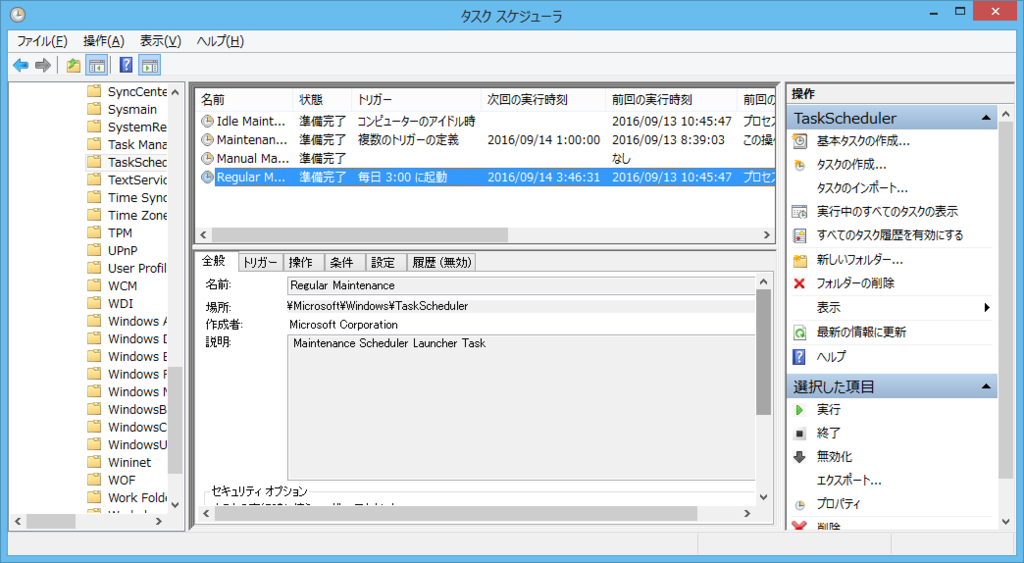This screenshot has width=1024, height=563.
Task: Click the タスクの作成 icon
Action: [x=799, y=165]
